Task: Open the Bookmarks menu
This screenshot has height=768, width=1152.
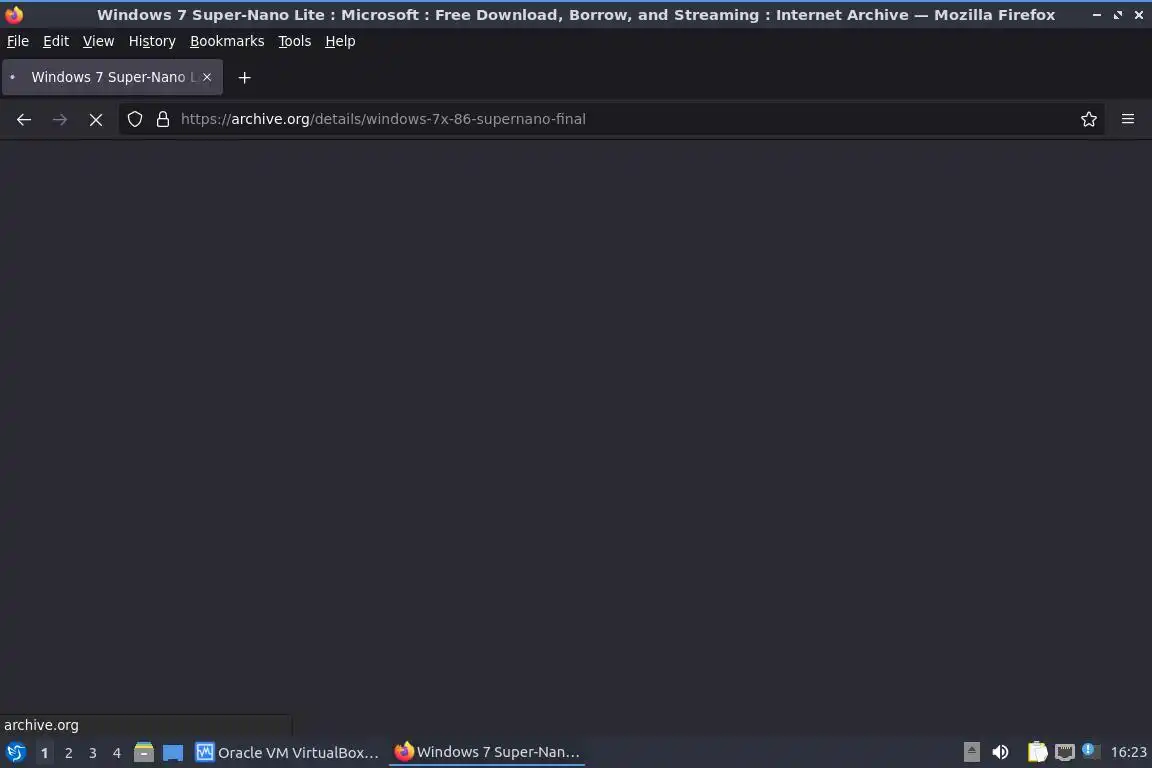Action: 227,41
